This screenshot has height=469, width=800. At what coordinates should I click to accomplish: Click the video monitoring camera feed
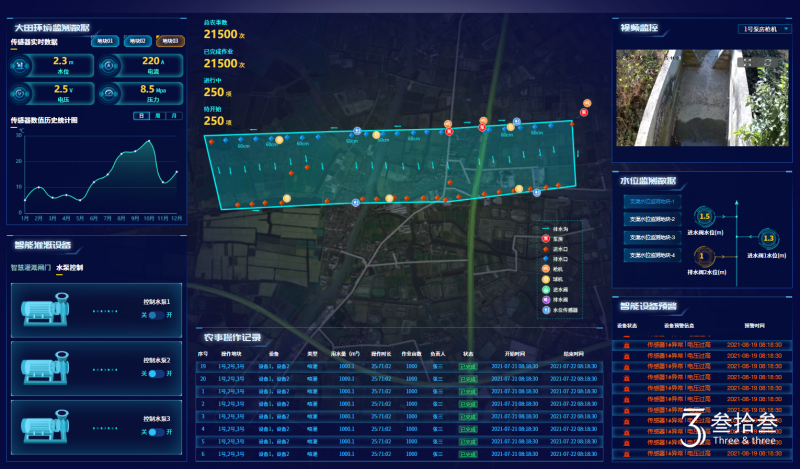pos(700,98)
